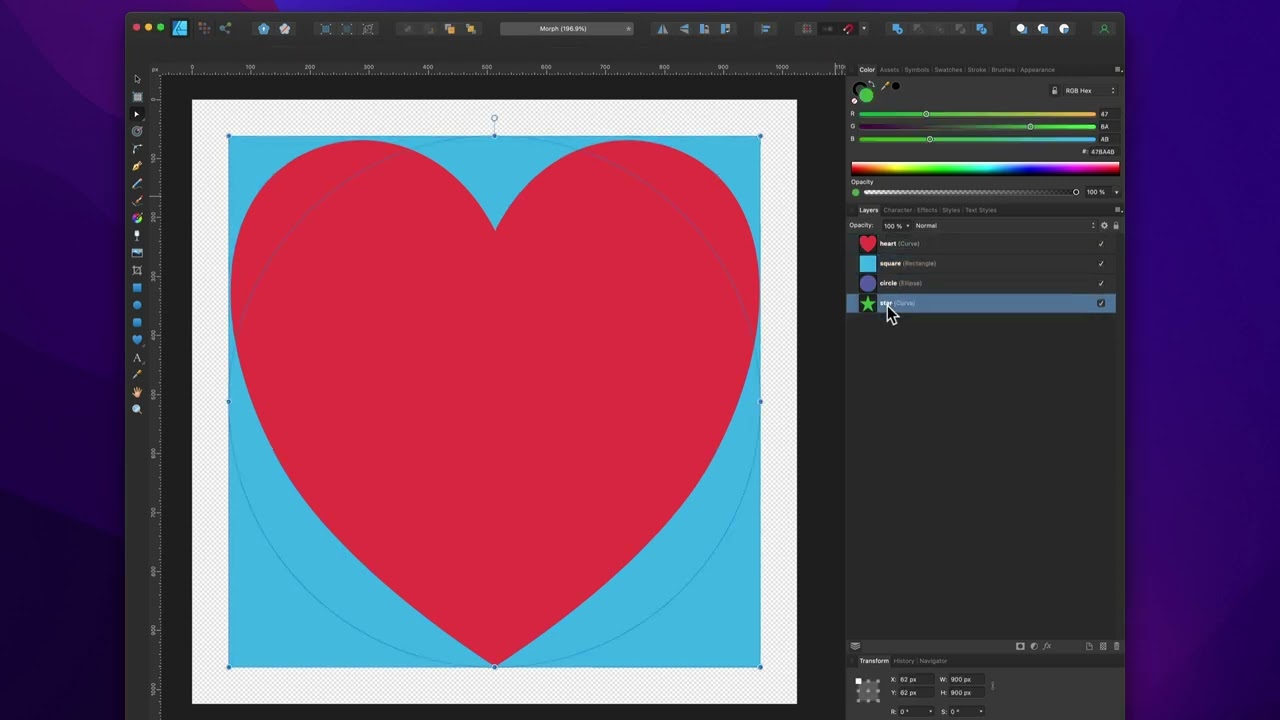
Task: Swap stroke and fill colors arrow
Action: pos(871,84)
